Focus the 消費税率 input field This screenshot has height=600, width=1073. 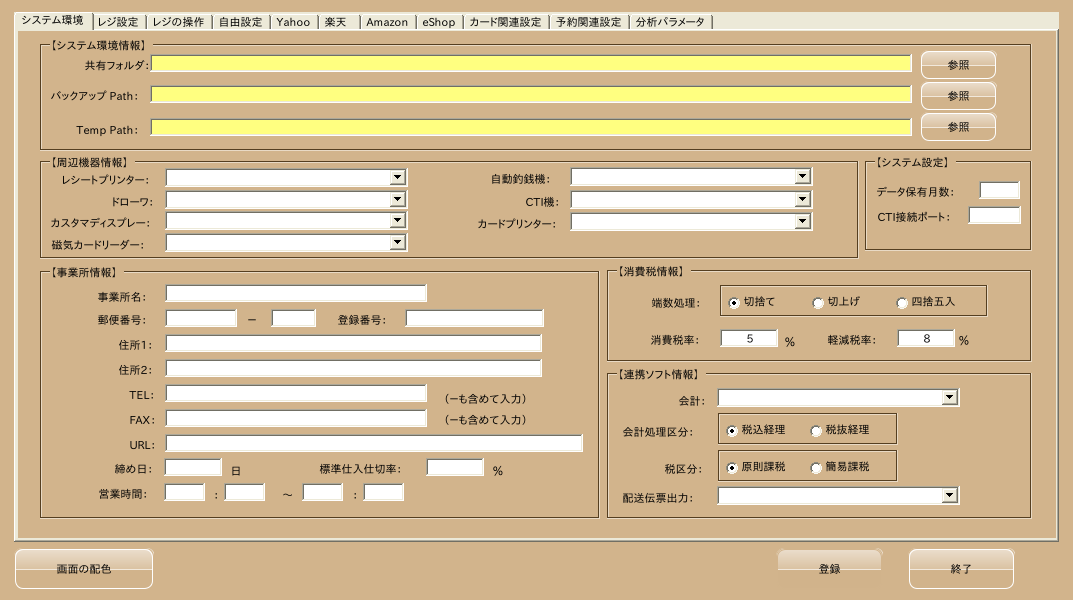(x=749, y=339)
